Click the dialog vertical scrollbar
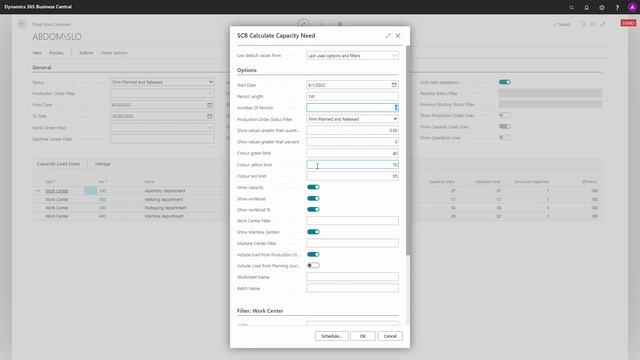640x360 pixels. 407,151
